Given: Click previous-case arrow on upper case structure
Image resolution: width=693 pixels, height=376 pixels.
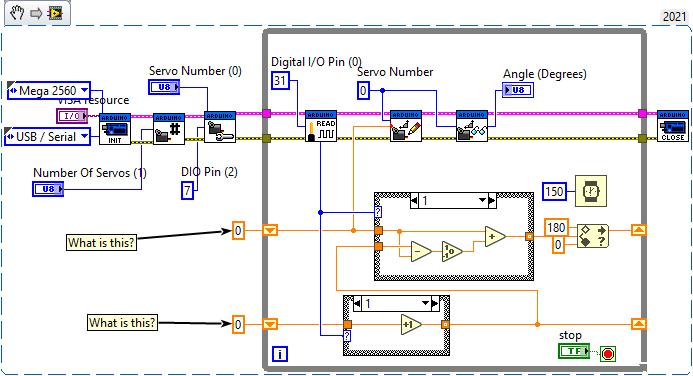Looking at the screenshot, I should [414, 201].
